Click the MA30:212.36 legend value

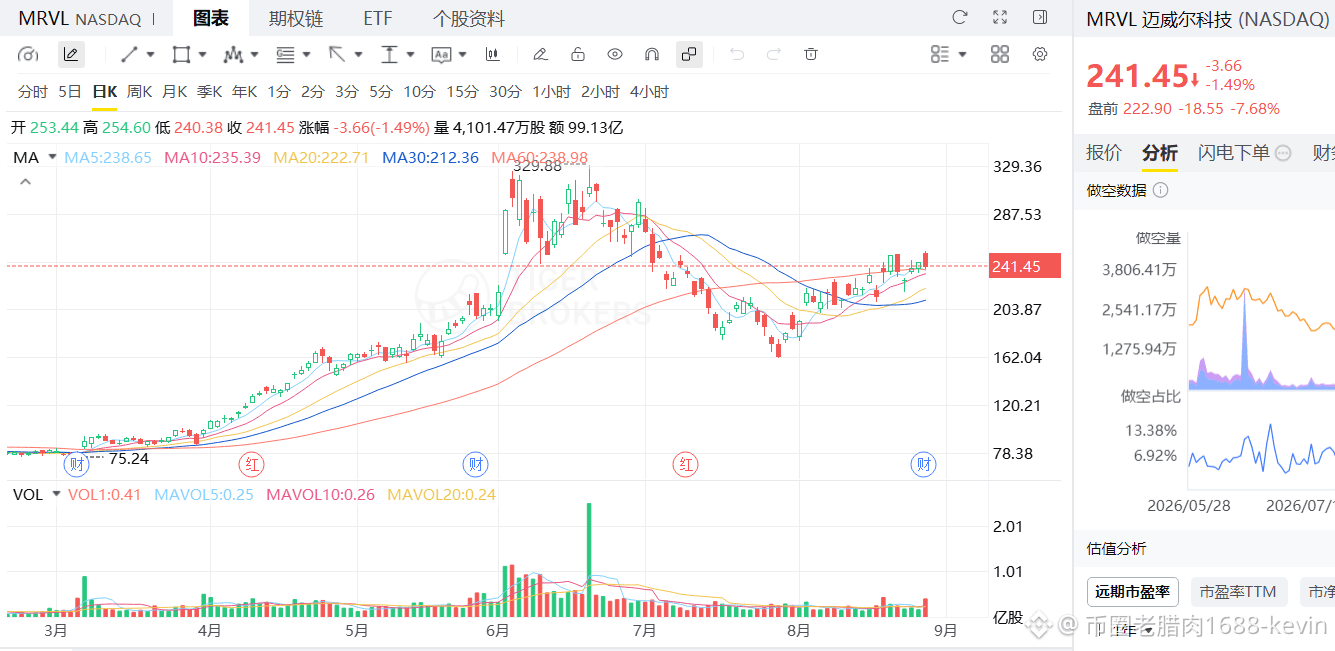pyautogui.click(x=430, y=157)
